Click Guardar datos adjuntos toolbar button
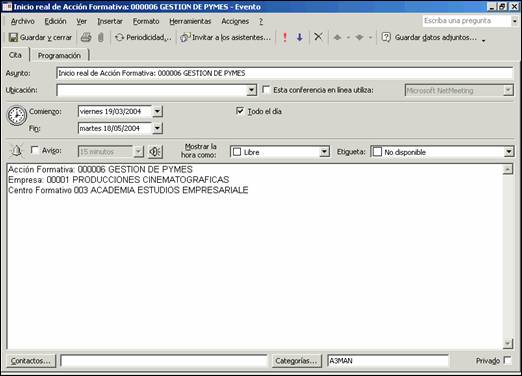 (429, 38)
